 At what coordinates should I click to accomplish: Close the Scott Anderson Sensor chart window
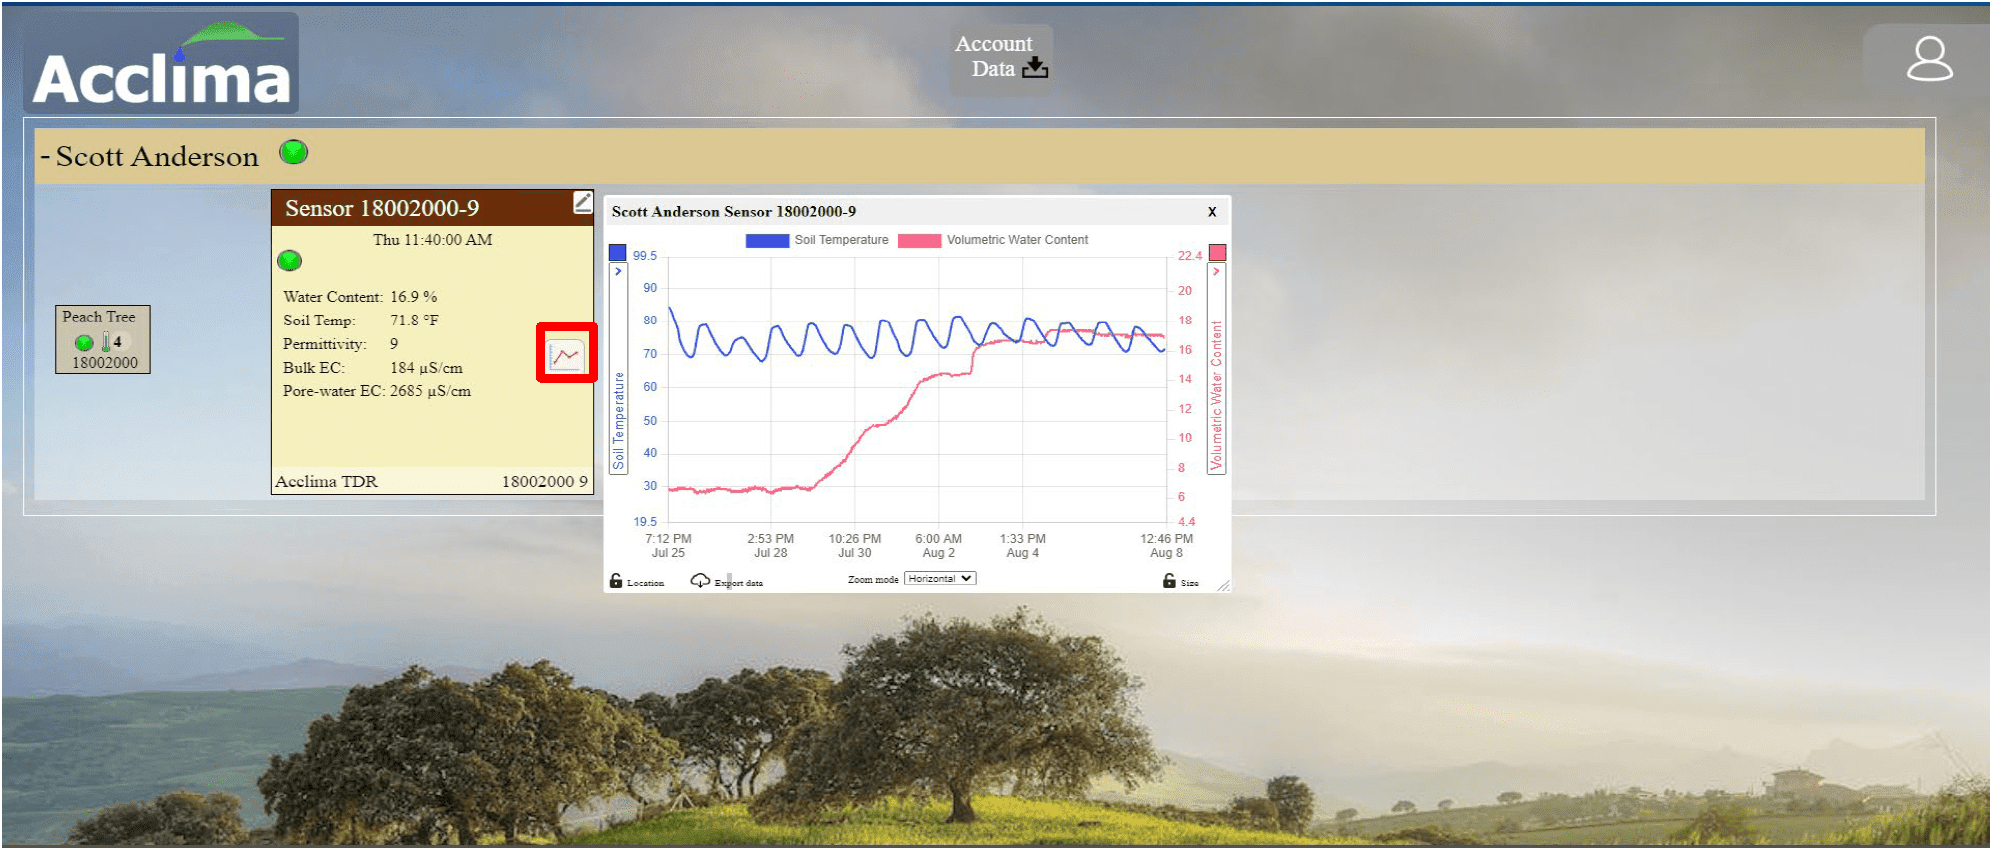(1212, 212)
